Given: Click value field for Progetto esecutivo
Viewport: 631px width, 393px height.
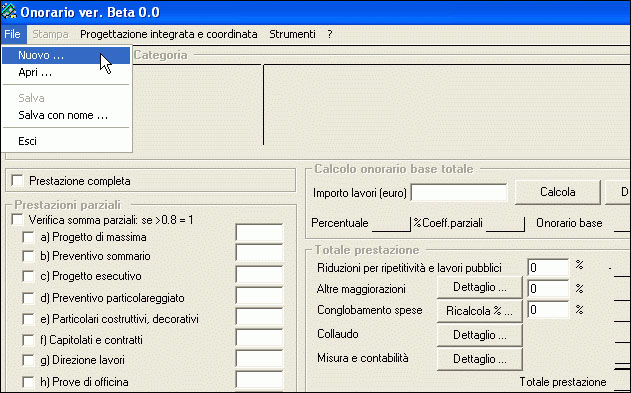Looking at the screenshot, I should pyautogui.click(x=259, y=275).
